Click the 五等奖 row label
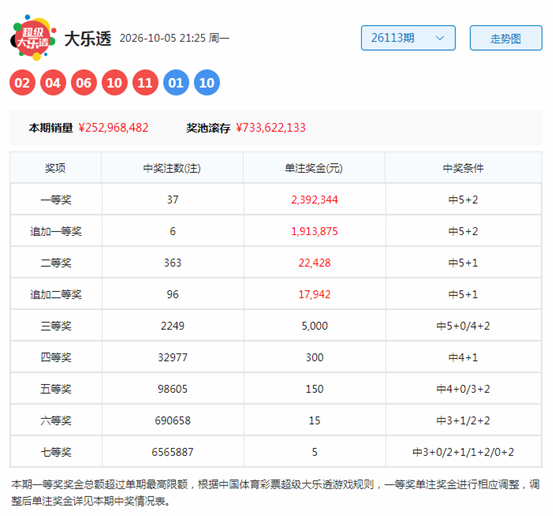This screenshot has width=553, height=516. [x=56, y=389]
